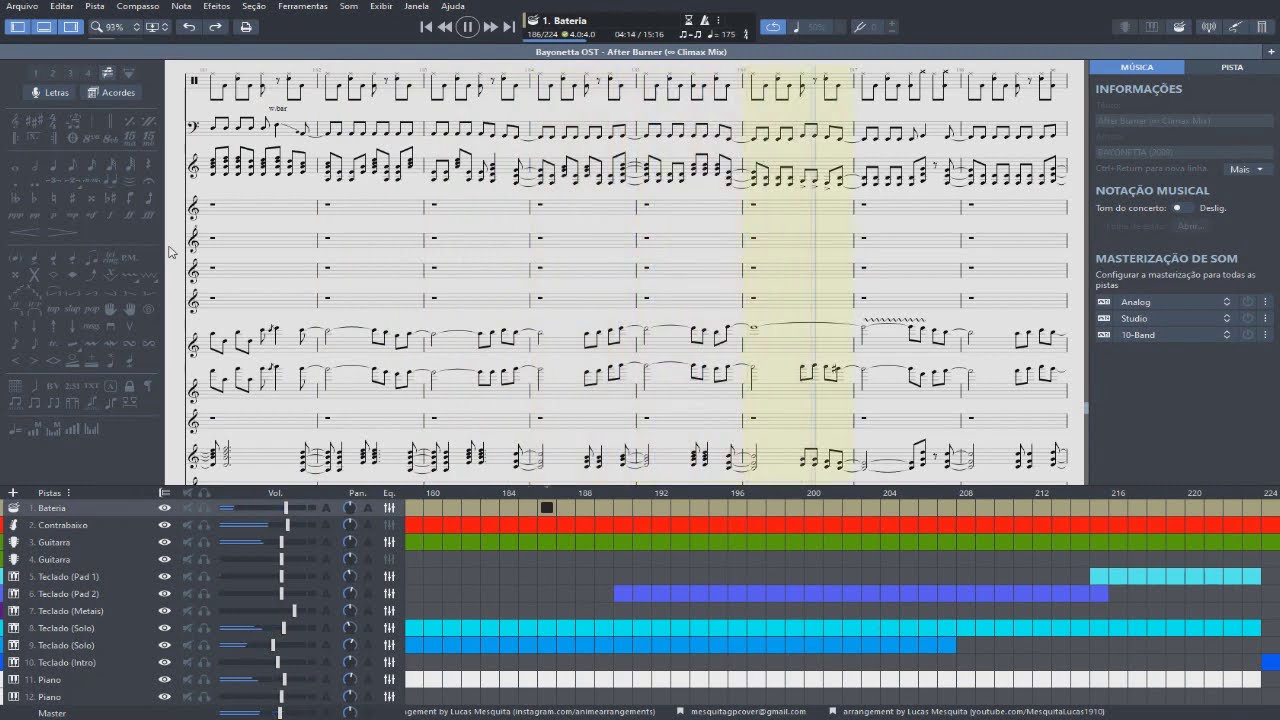The image size is (1280, 720).
Task: Open the tuning fork transpose control
Action: coord(860,27)
